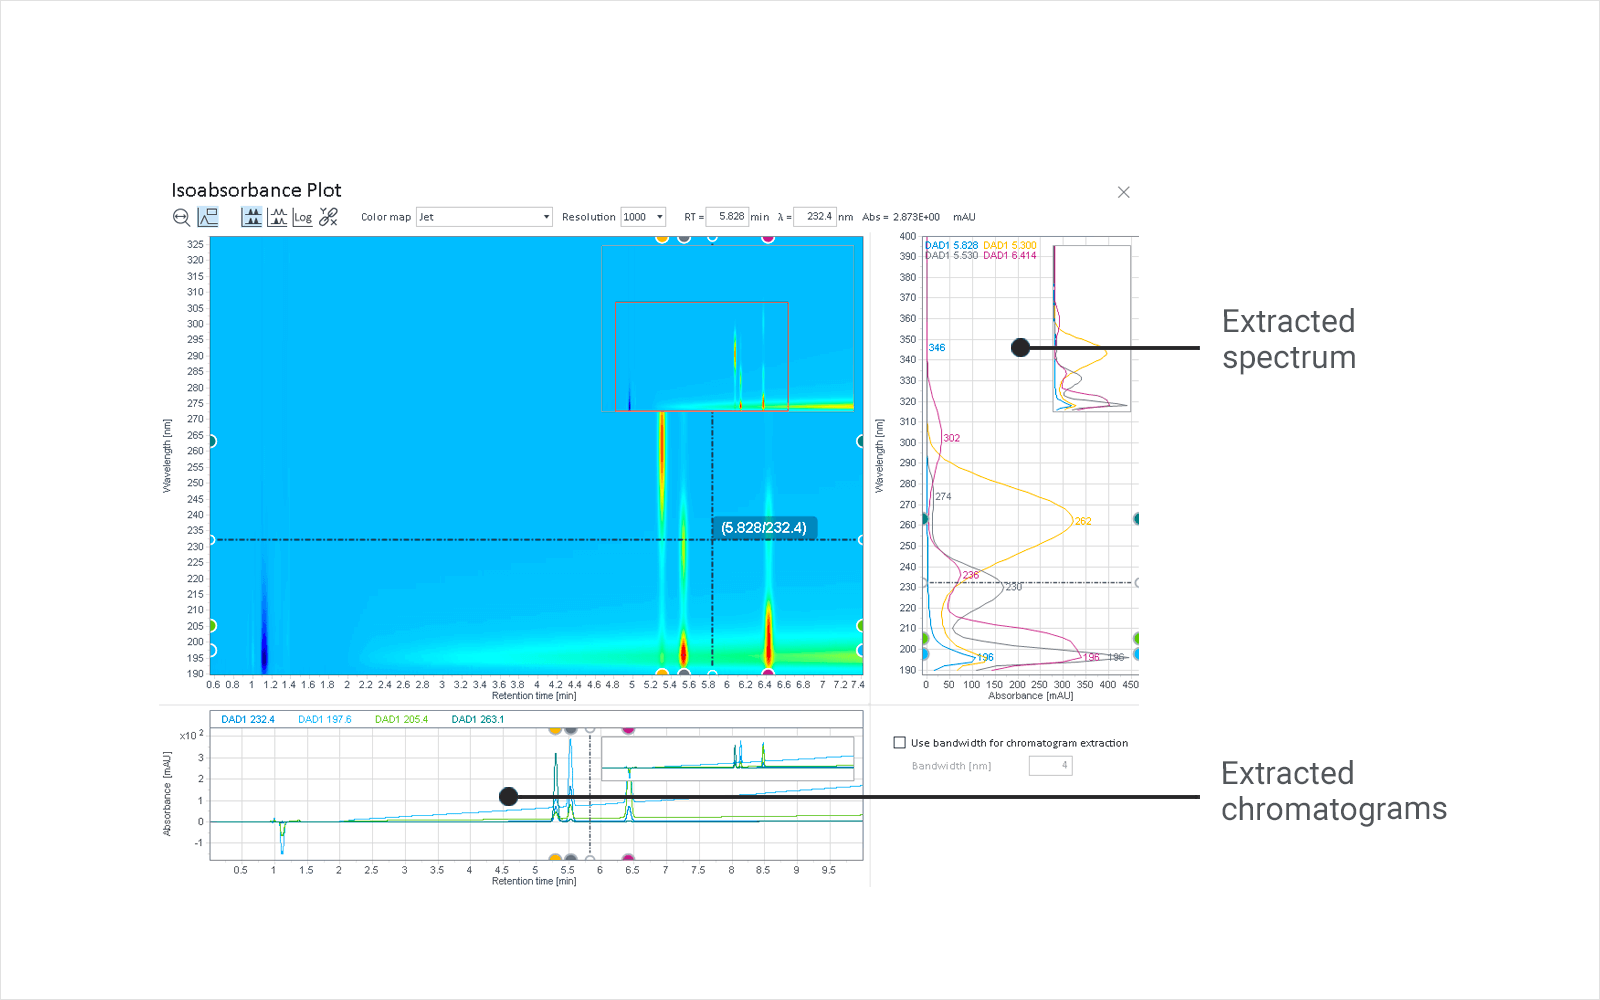The width and height of the screenshot is (1600, 1000).
Task: Click the filled peaks chromatogram icon
Action: [x=252, y=217]
